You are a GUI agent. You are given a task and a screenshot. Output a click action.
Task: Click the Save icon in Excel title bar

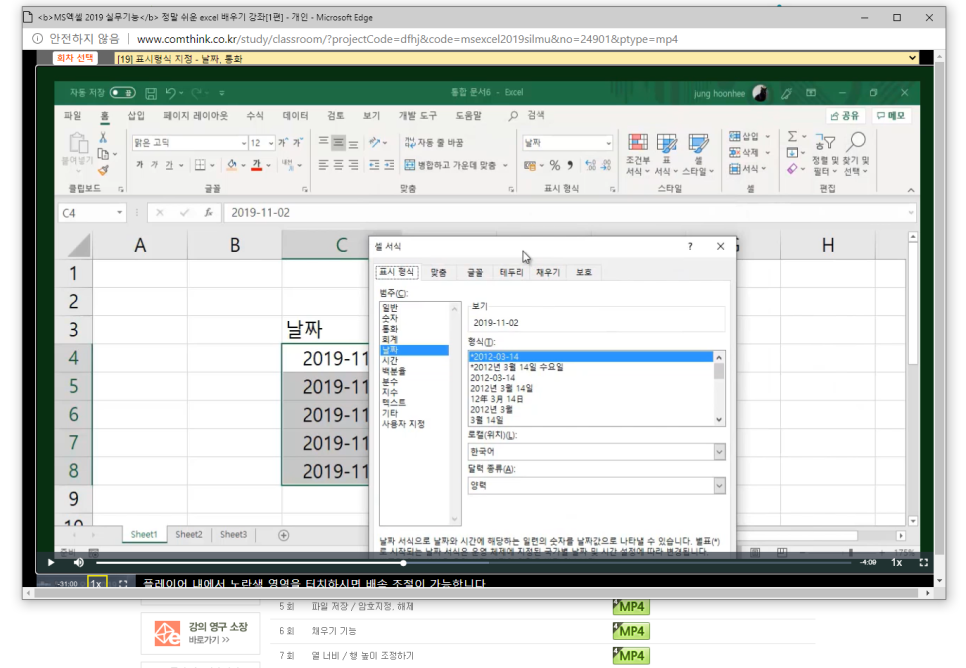[151, 93]
